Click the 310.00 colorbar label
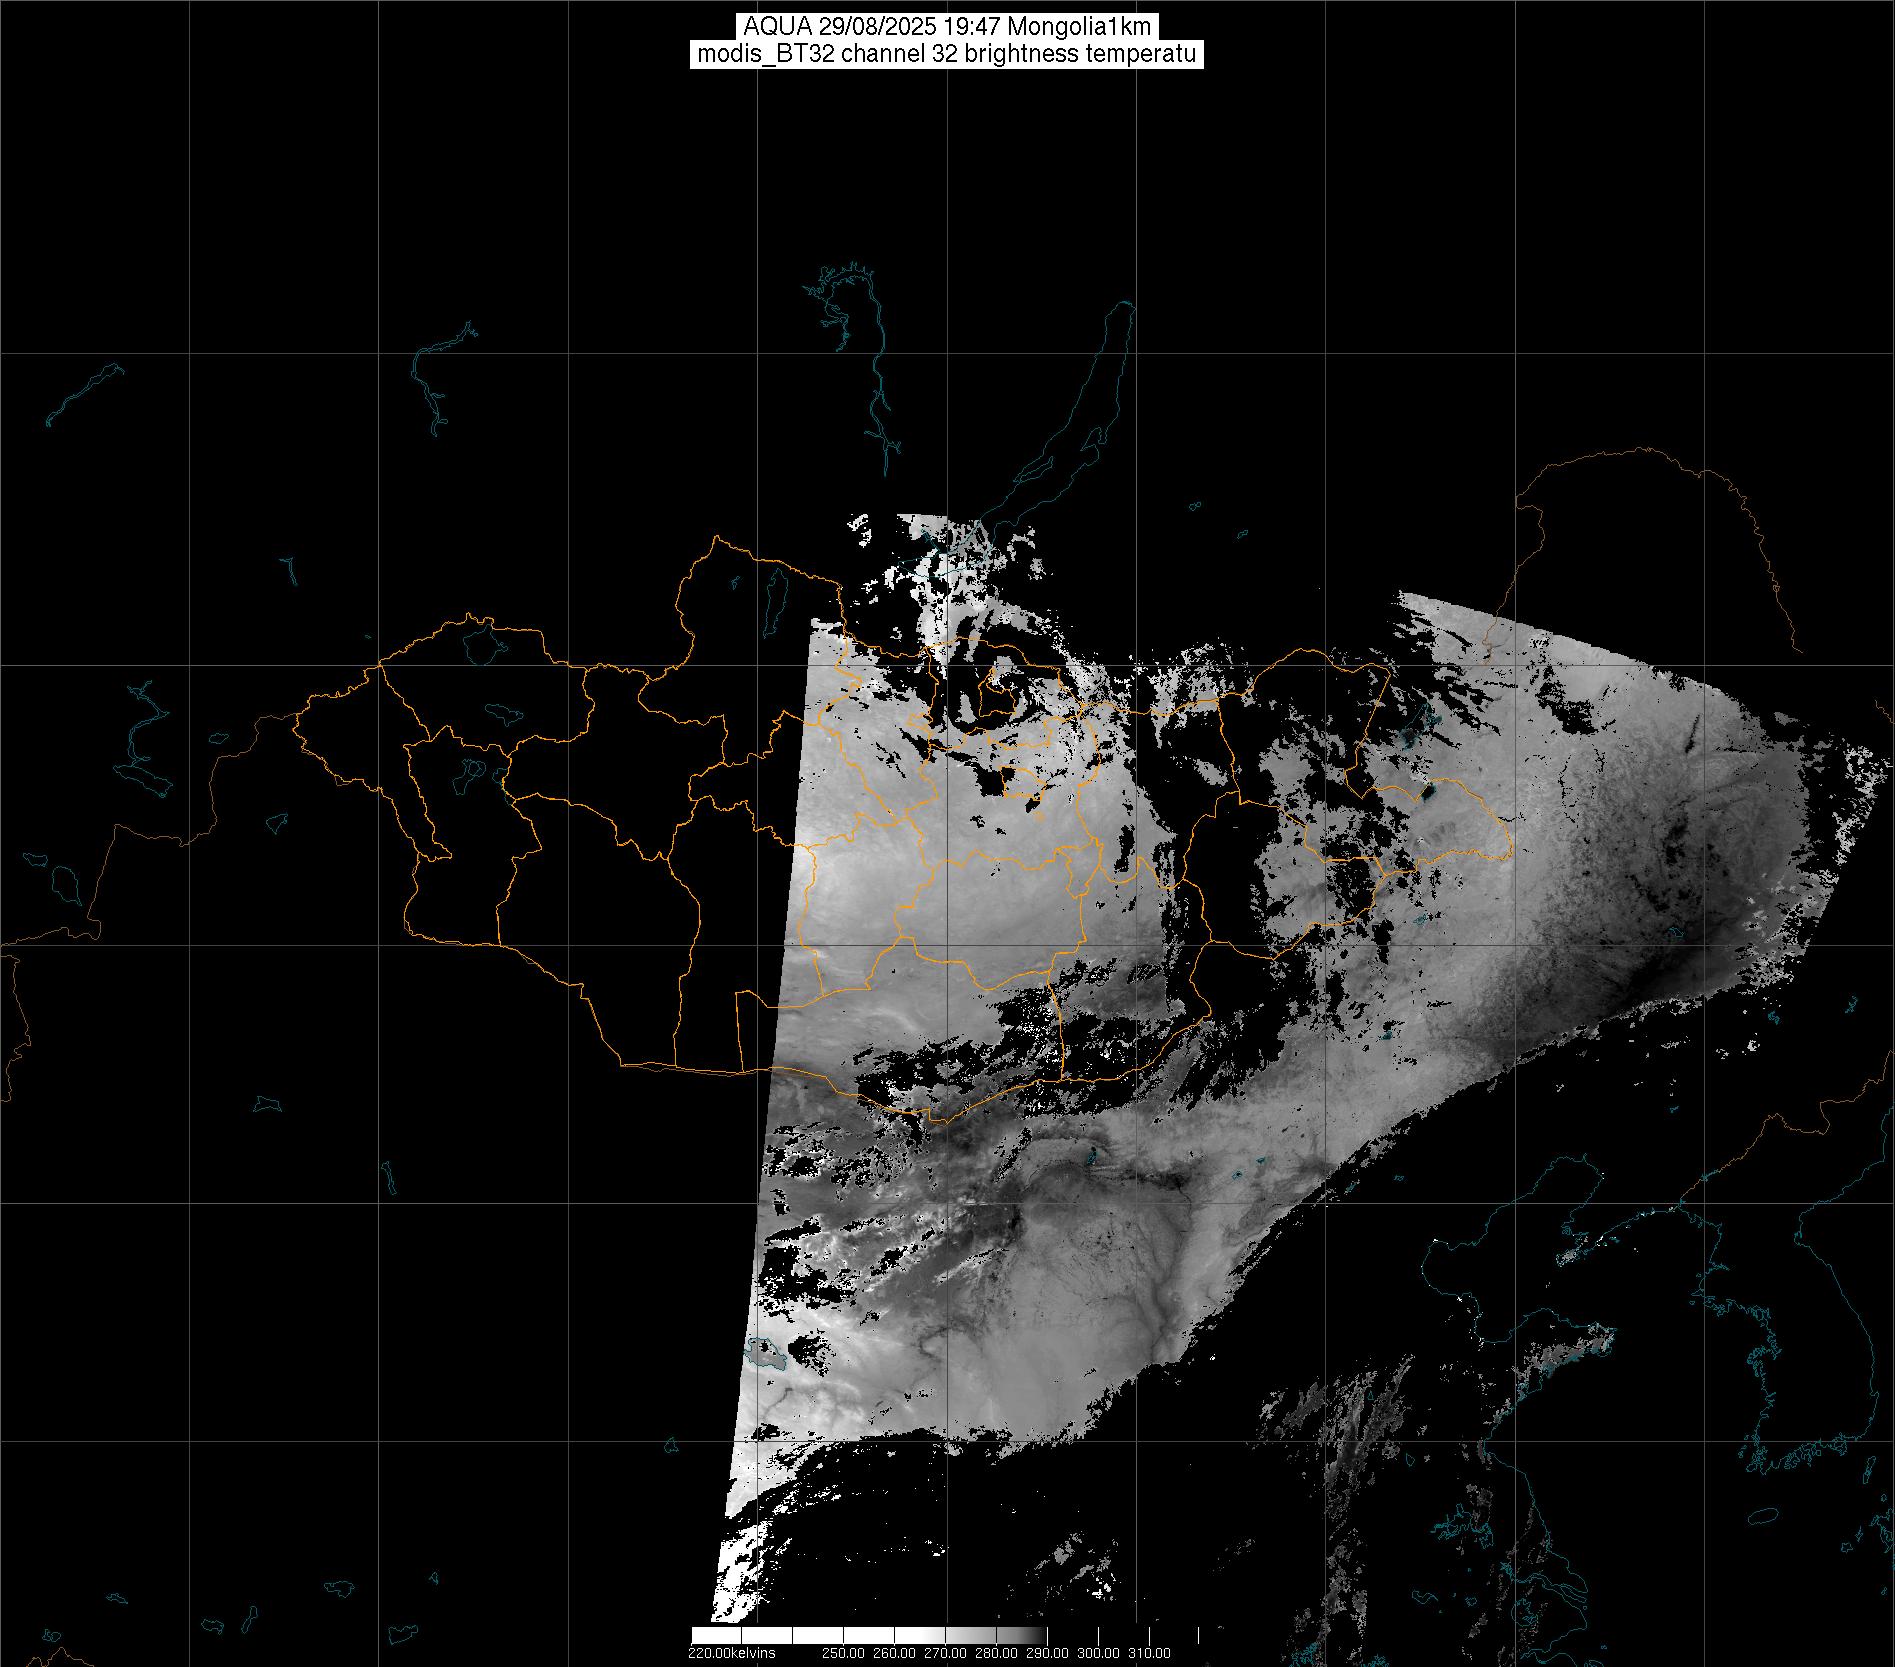This screenshot has width=1895, height=1667. click(1150, 1653)
